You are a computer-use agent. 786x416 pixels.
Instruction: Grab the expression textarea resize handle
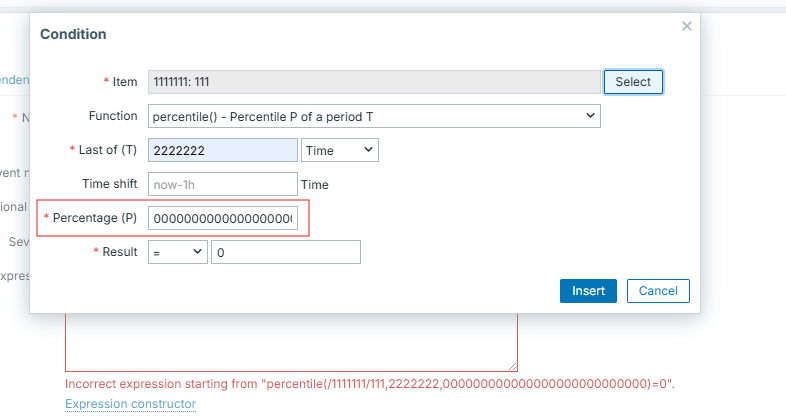513,367
